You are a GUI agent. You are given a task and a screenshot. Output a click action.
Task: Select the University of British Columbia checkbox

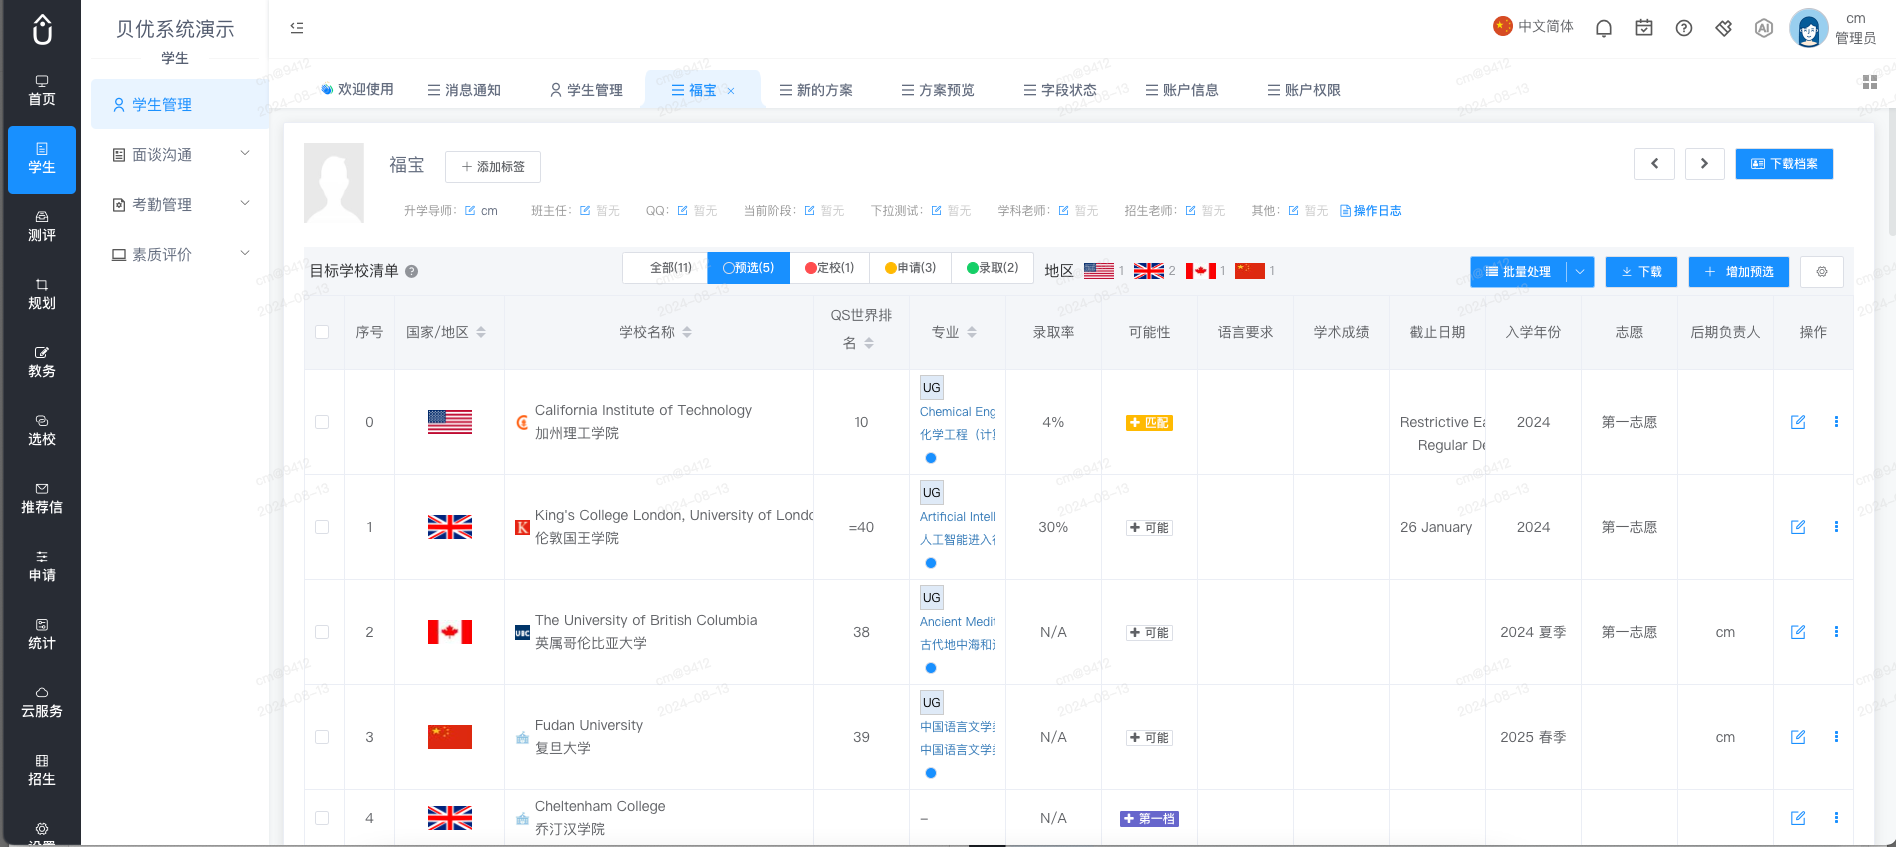pyautogui.click(x=322, y=632)
